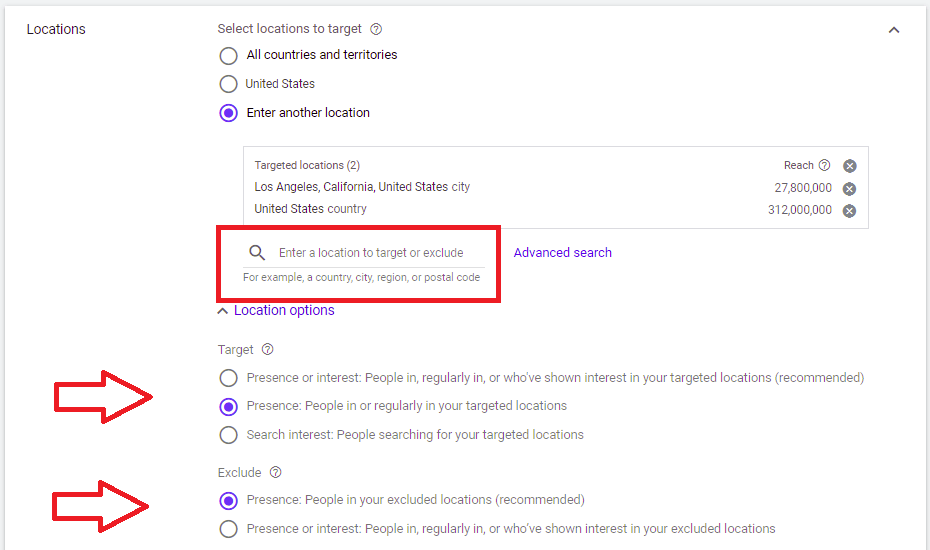The height and width of the screenshot is (550, 930).
Task: Select the United States radio button
Action: [x=228, y=84]
